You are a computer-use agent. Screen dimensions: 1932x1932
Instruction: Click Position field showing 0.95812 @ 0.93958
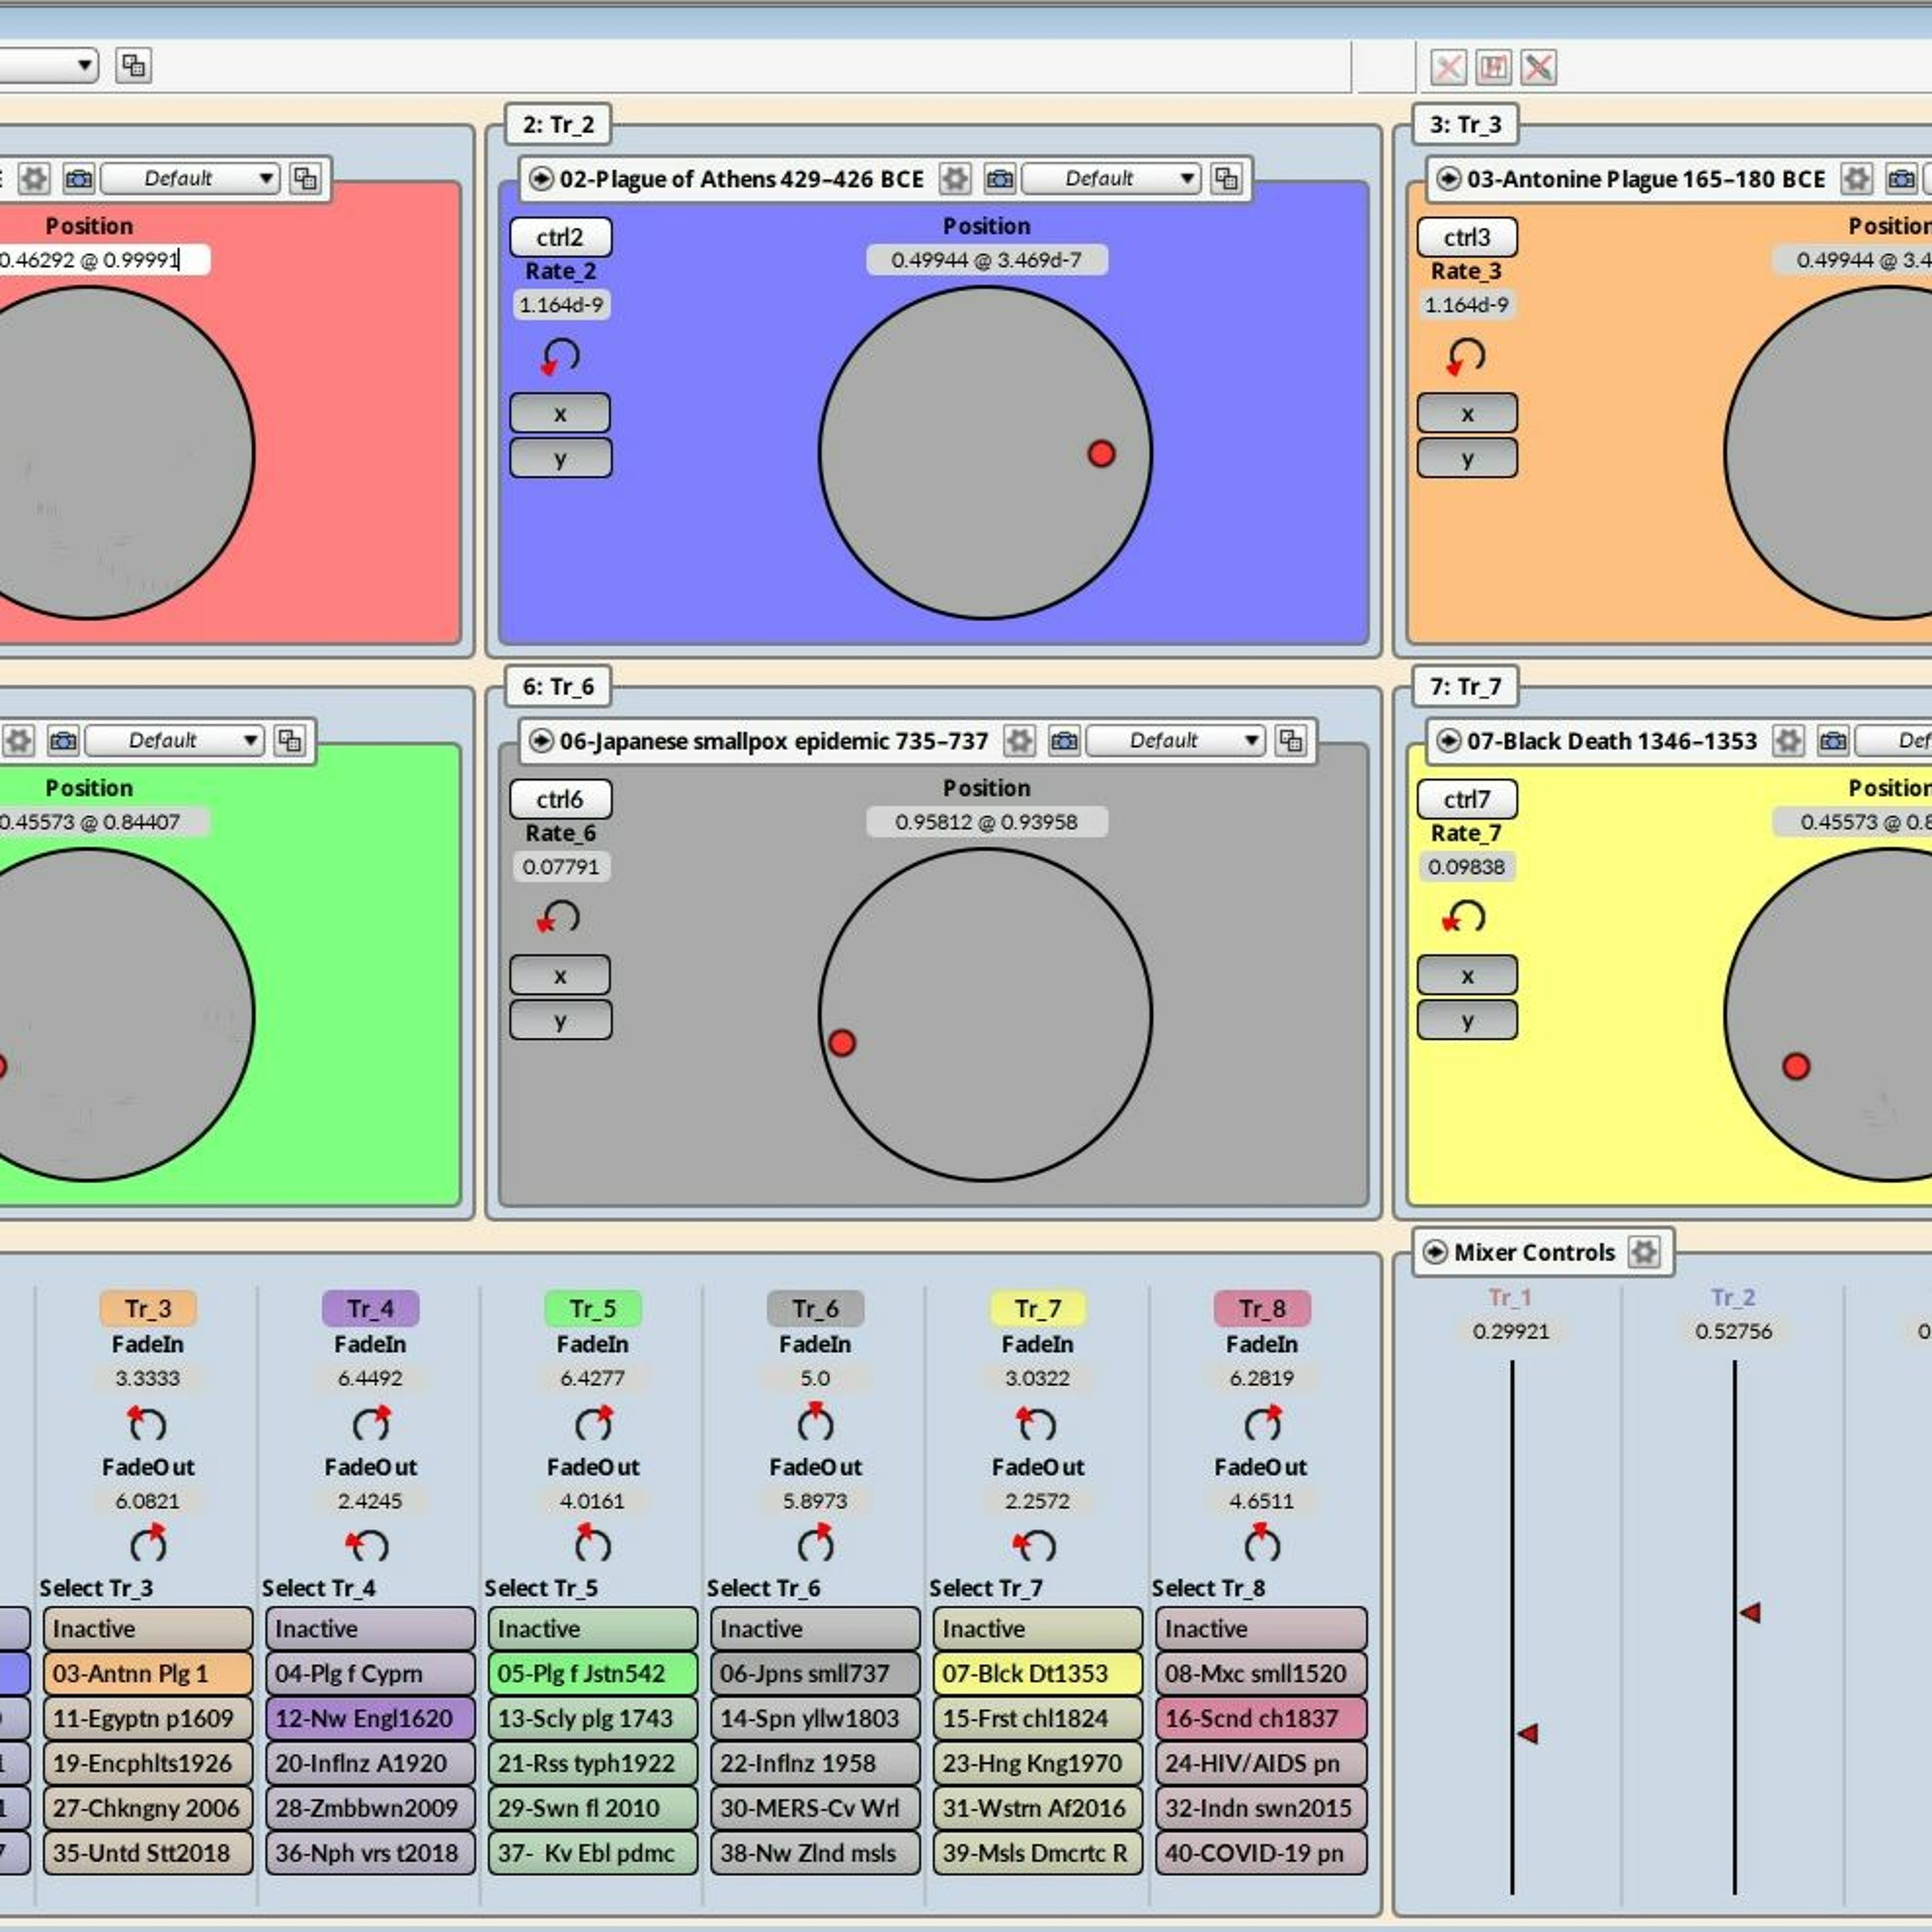(x=986, y=822)
